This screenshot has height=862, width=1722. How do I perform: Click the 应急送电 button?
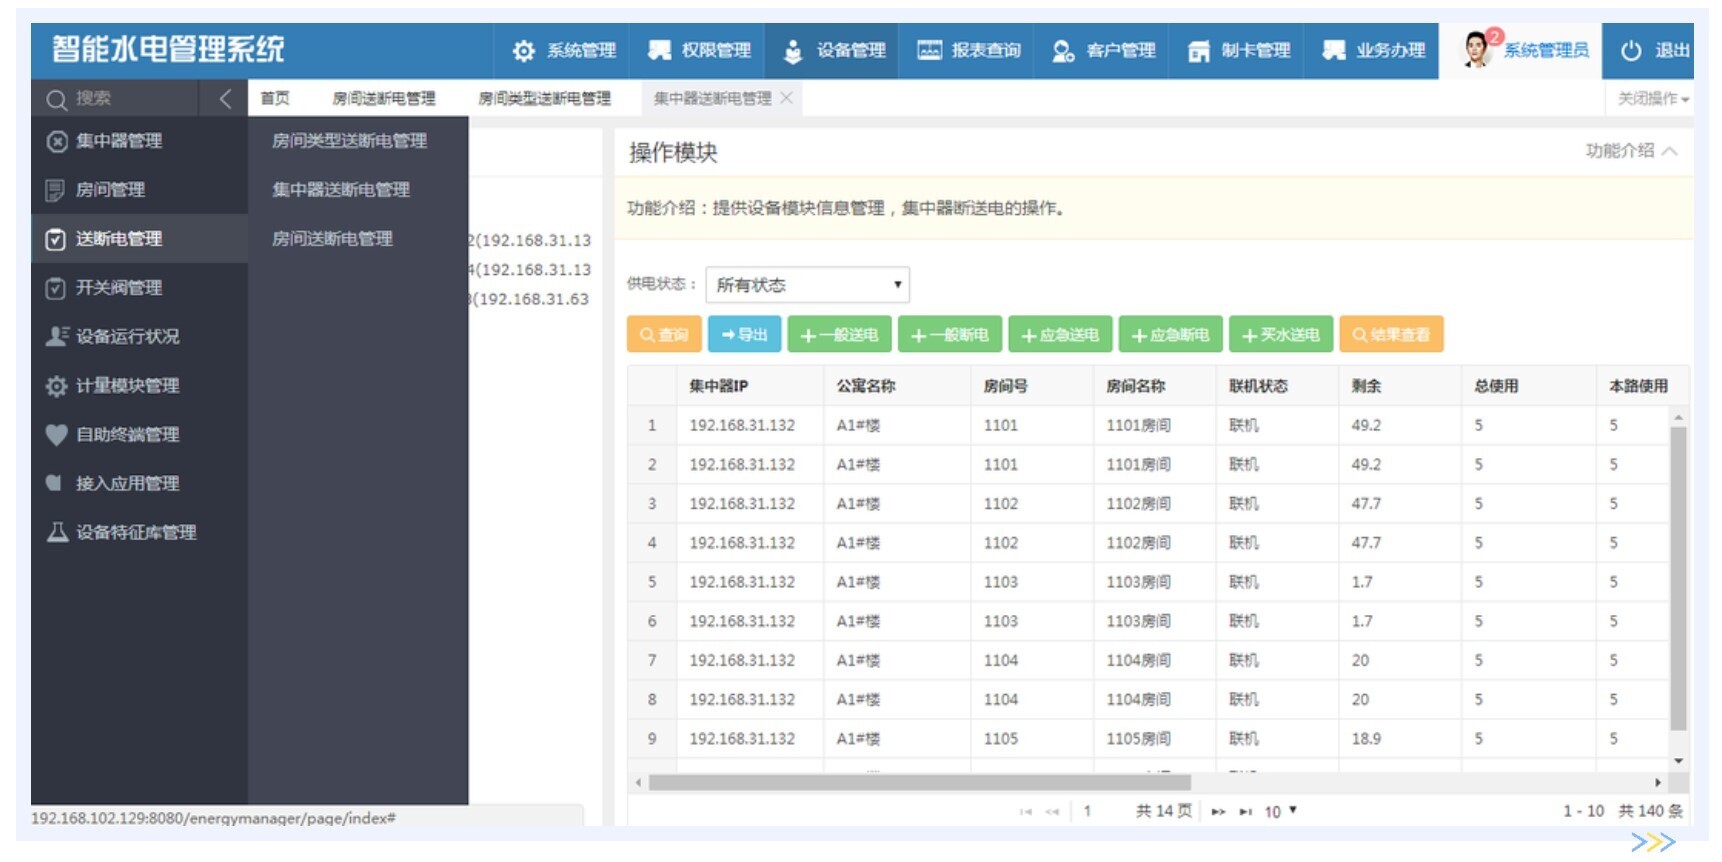coord(1059,335)
